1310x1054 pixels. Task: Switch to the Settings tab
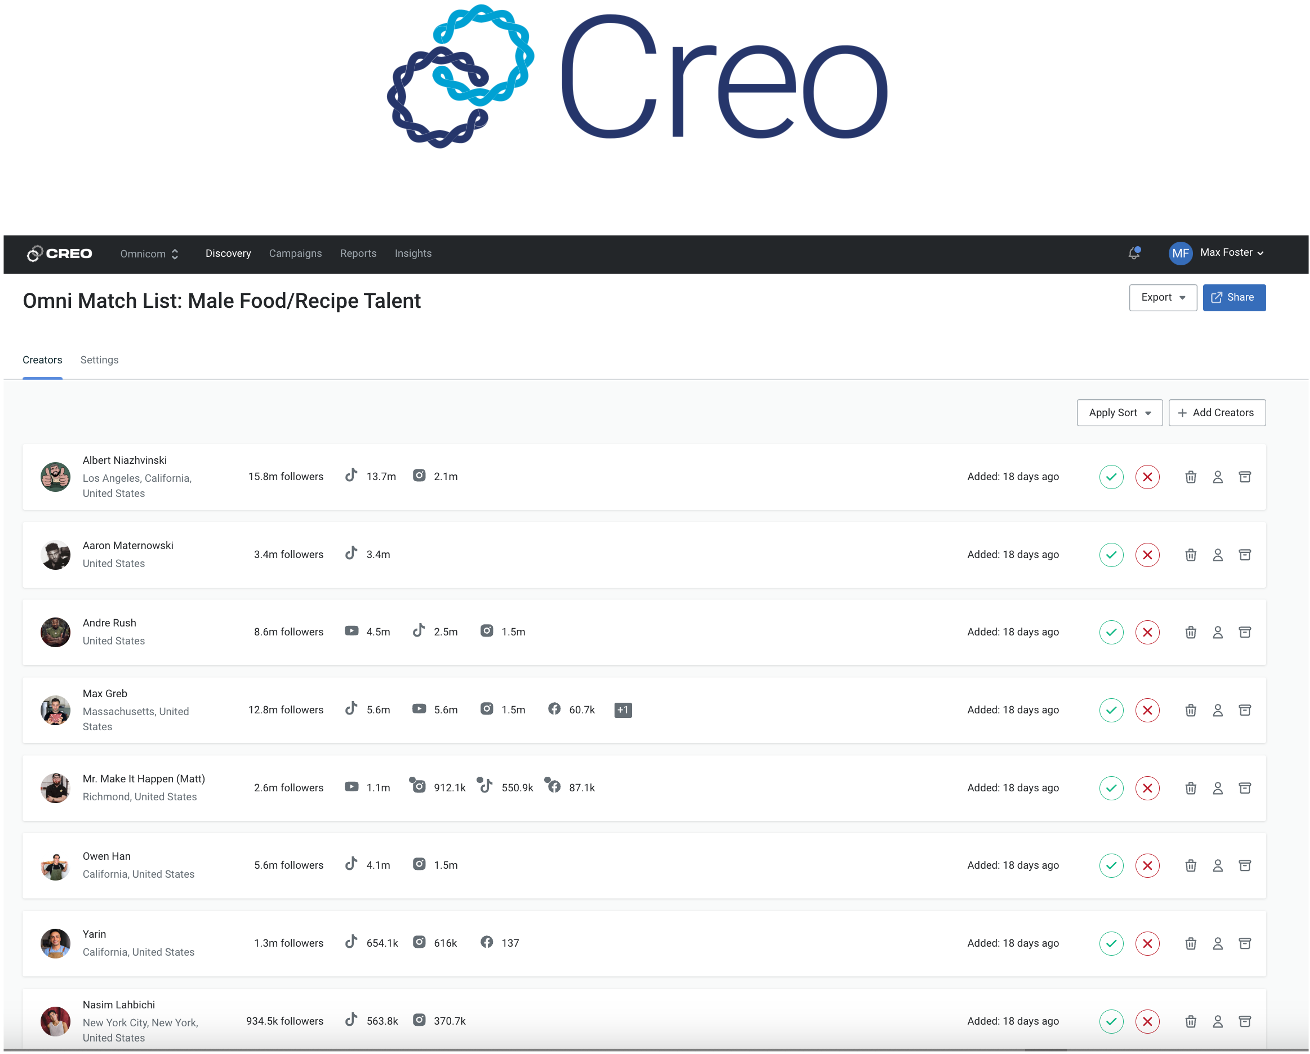pyautogui.click(x=99, y=360)
